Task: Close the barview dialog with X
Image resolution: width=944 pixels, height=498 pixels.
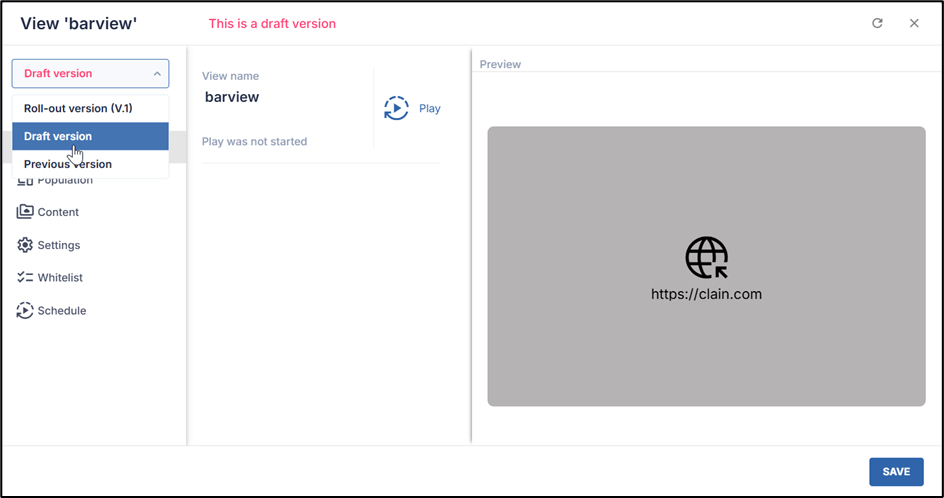Action: (x=914, y=23)
